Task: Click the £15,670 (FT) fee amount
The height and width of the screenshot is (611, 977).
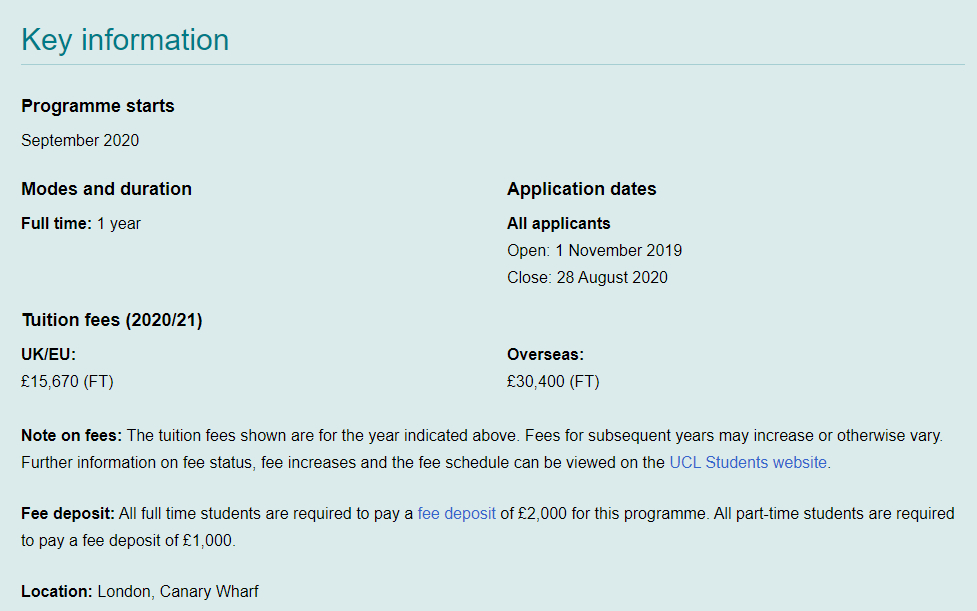Action: [67, 382]
